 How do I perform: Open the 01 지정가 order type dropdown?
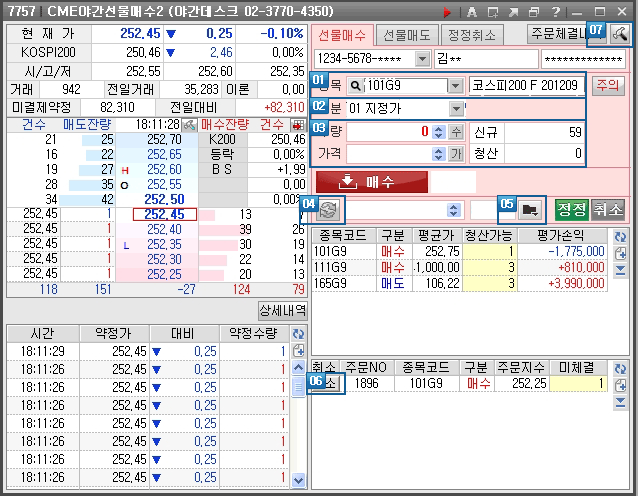coord(456,109)
